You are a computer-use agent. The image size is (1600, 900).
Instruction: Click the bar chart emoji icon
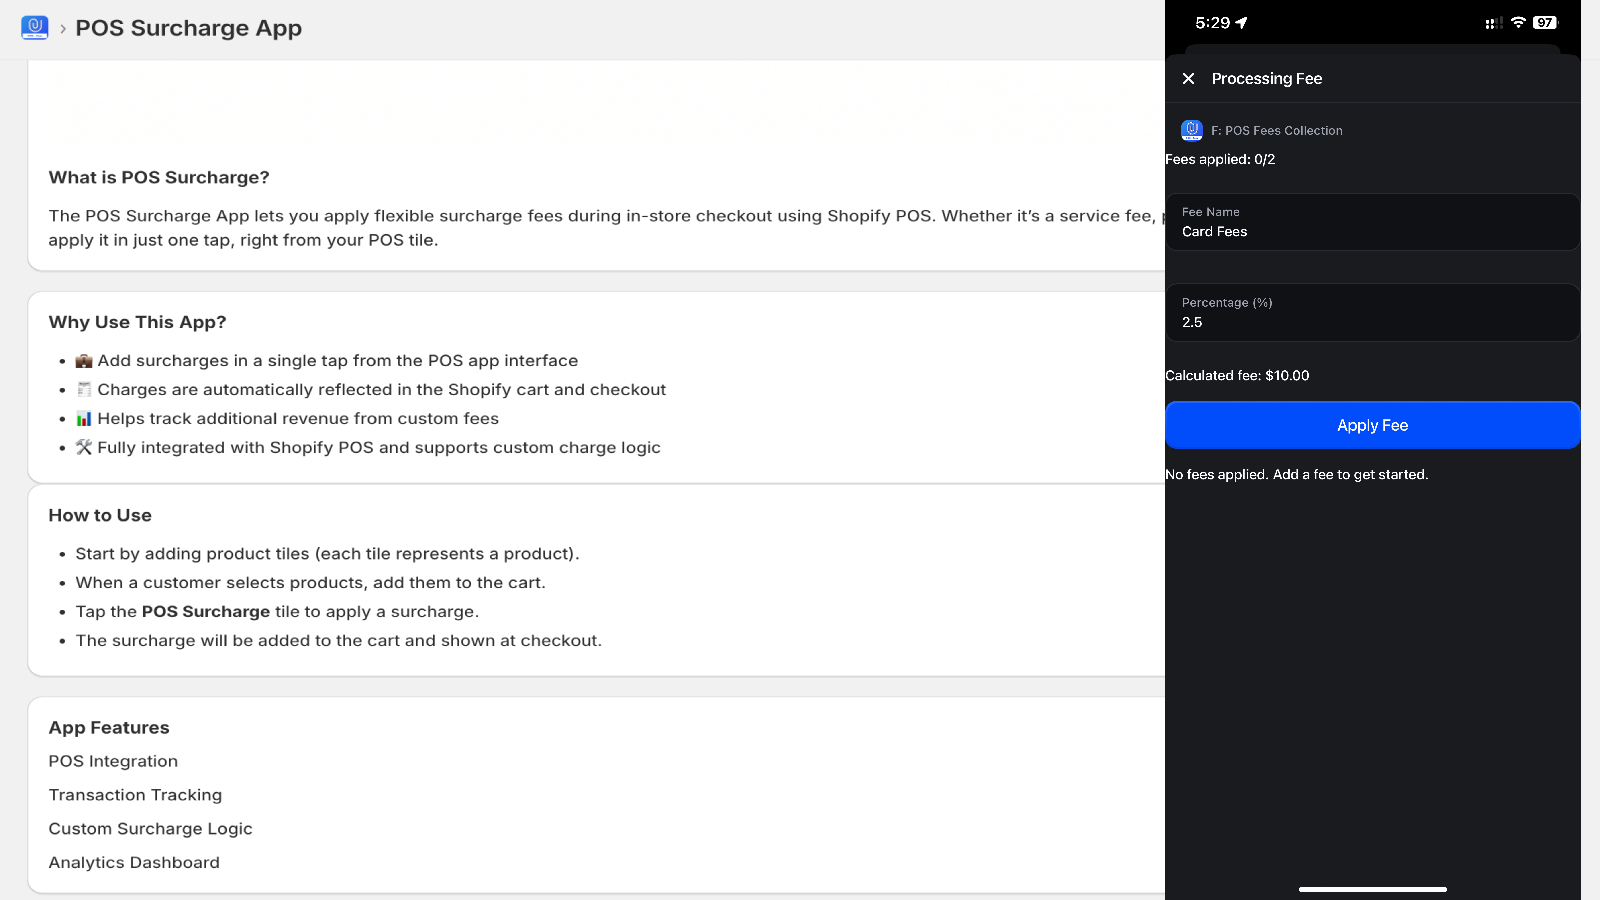click(84, 419)
